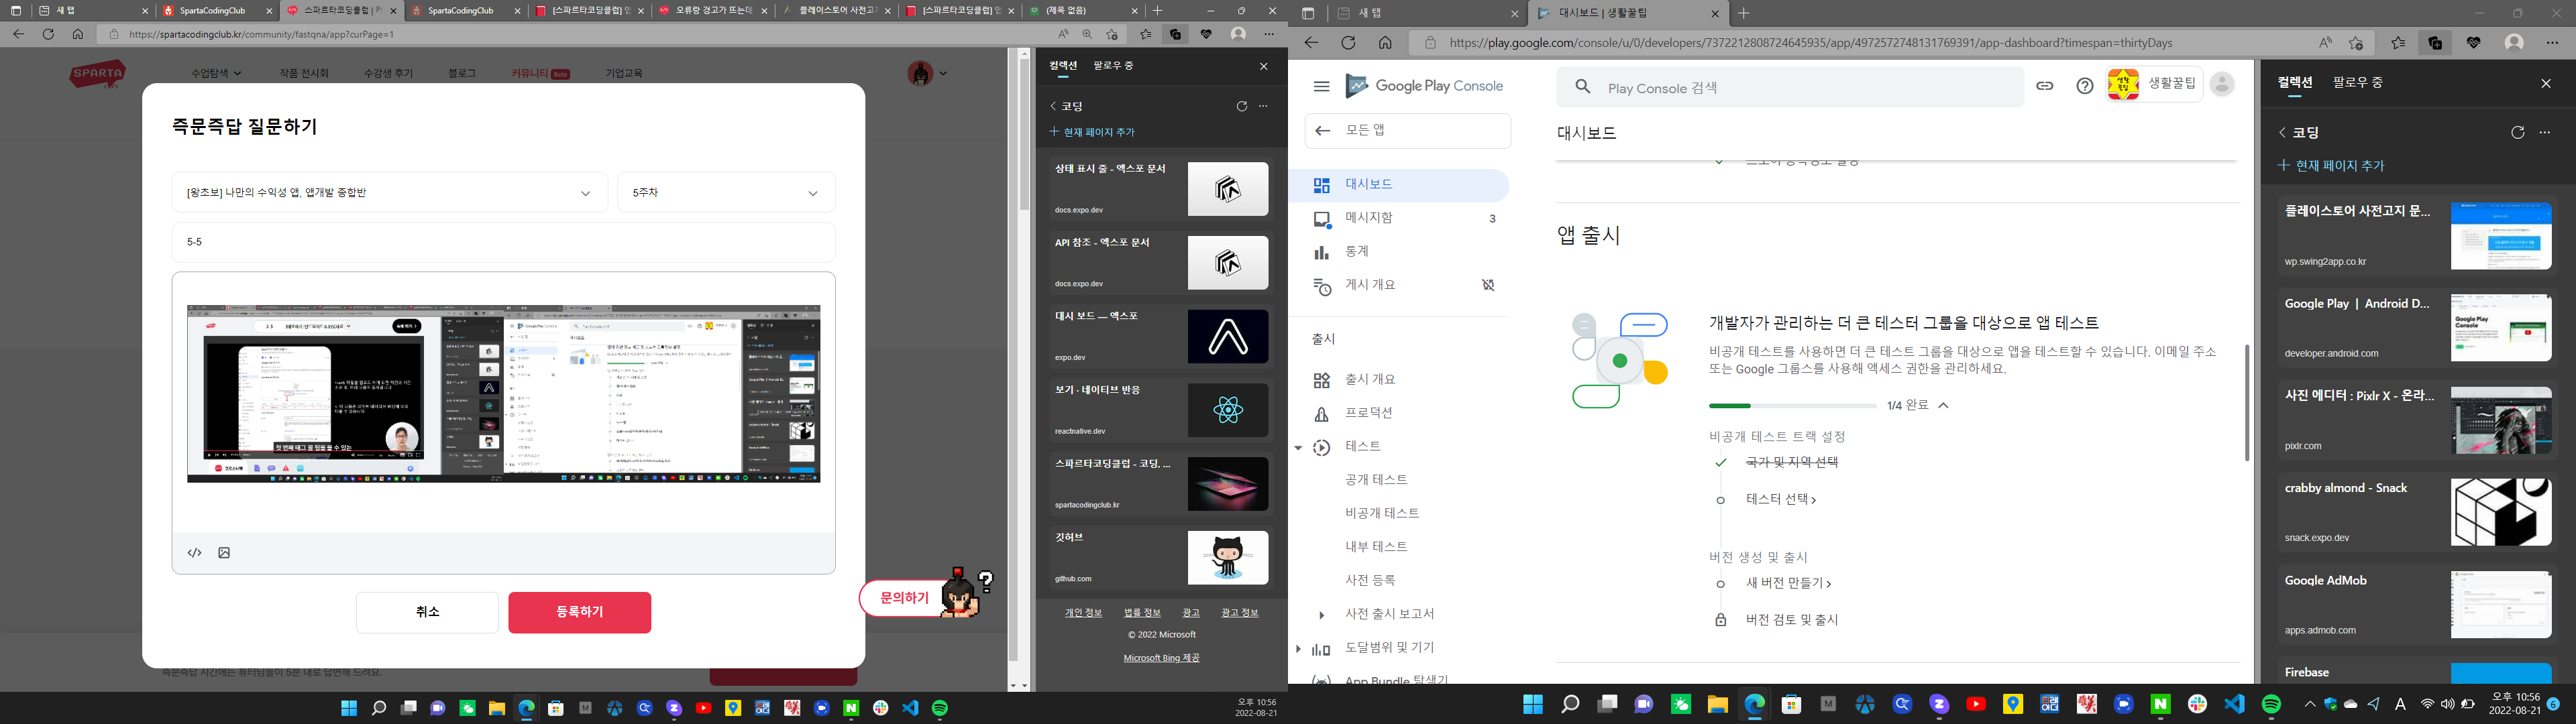Click the 취소 cancel button

coord(427,612)
